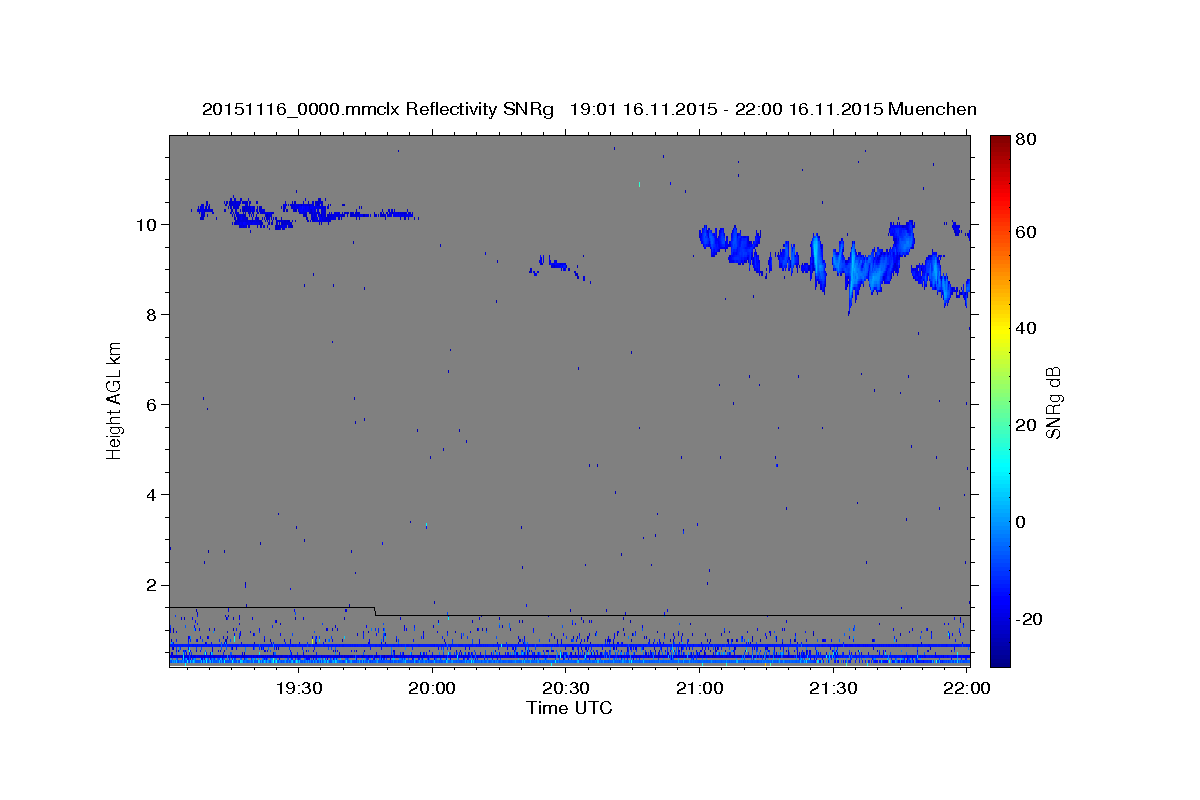Click the 21:30 time tick label
The image size is (1200, 800).
point(833,689)
